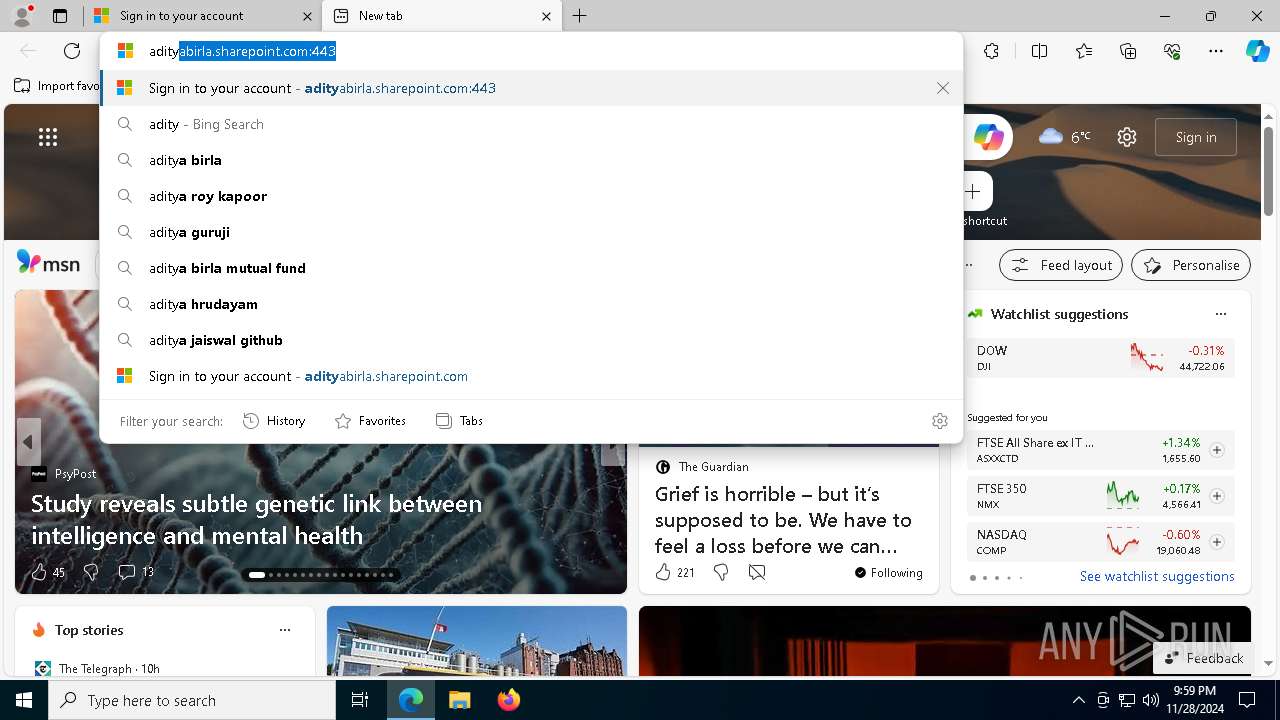This screenshot has height=720, width=1280.
Task: Filter search by Tabs
Action: [459, 421]
